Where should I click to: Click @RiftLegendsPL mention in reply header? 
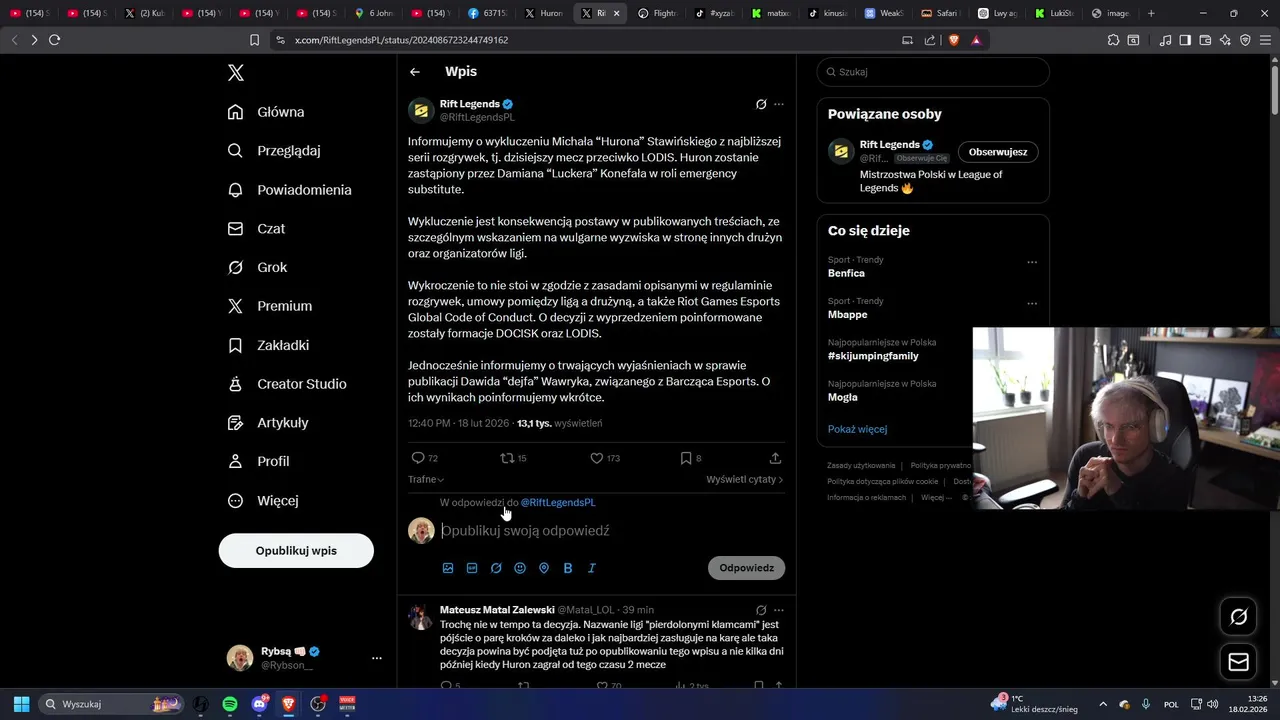558,502
